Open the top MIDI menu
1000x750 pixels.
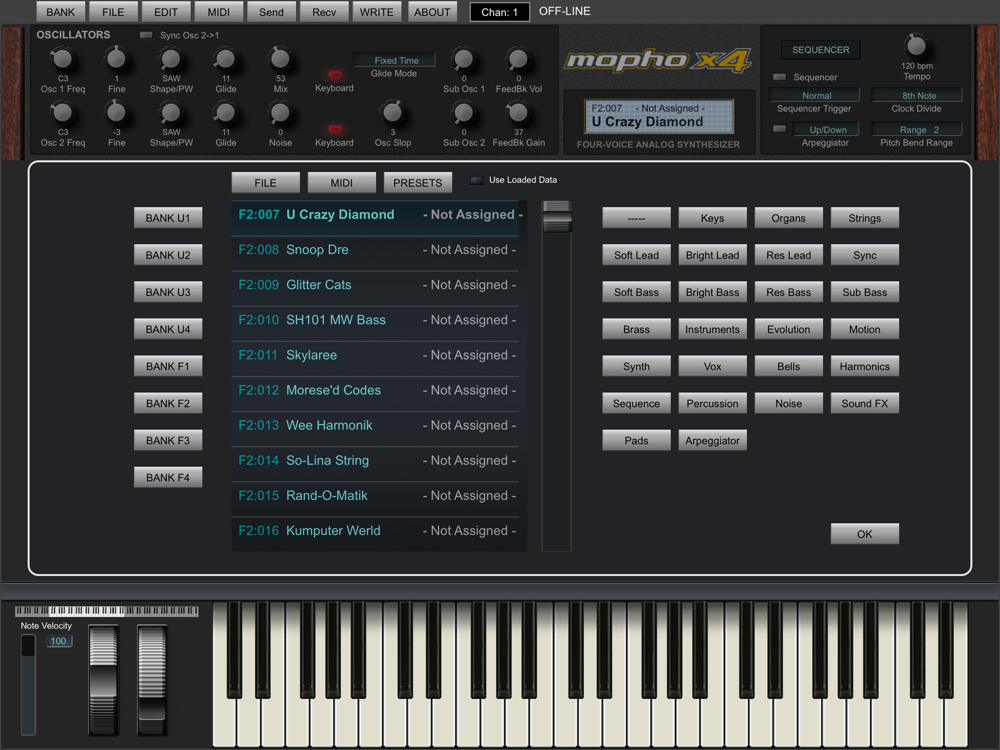point(219,12)
